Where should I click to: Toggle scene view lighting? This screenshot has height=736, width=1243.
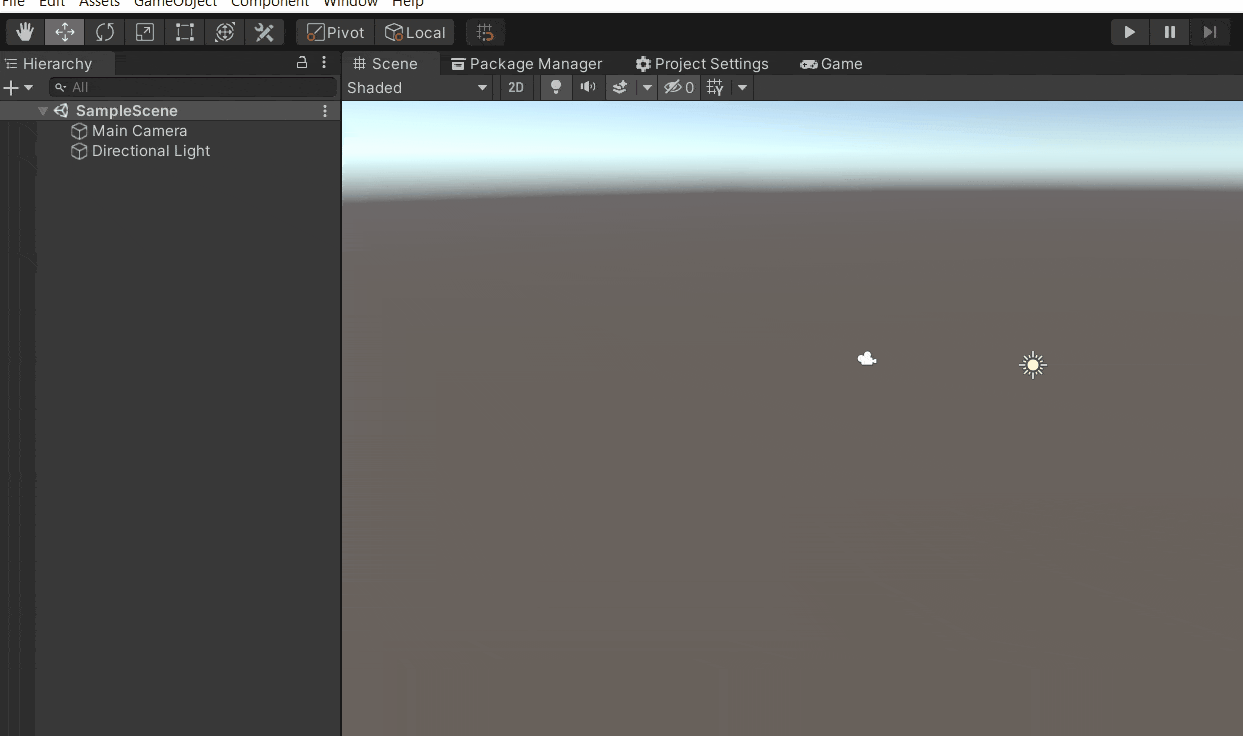tap(555, 87)
